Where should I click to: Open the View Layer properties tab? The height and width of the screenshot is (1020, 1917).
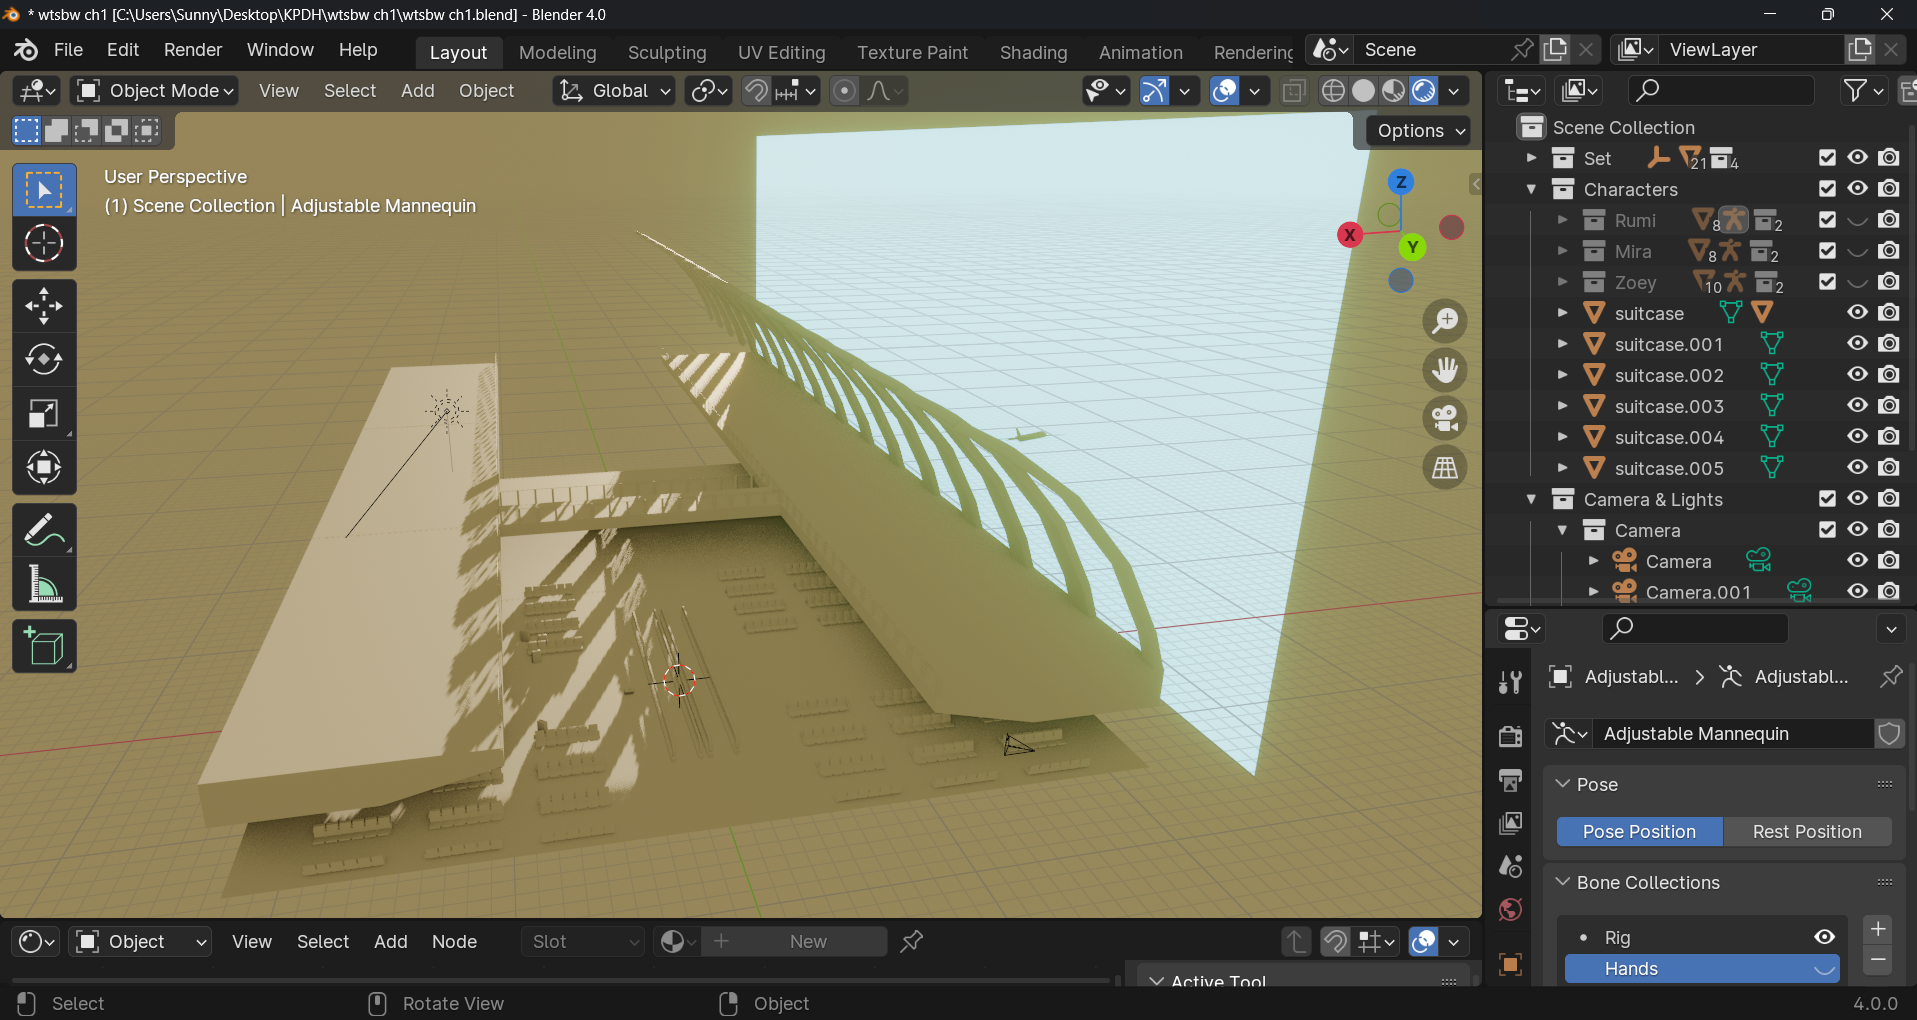tap(1510, 823)
